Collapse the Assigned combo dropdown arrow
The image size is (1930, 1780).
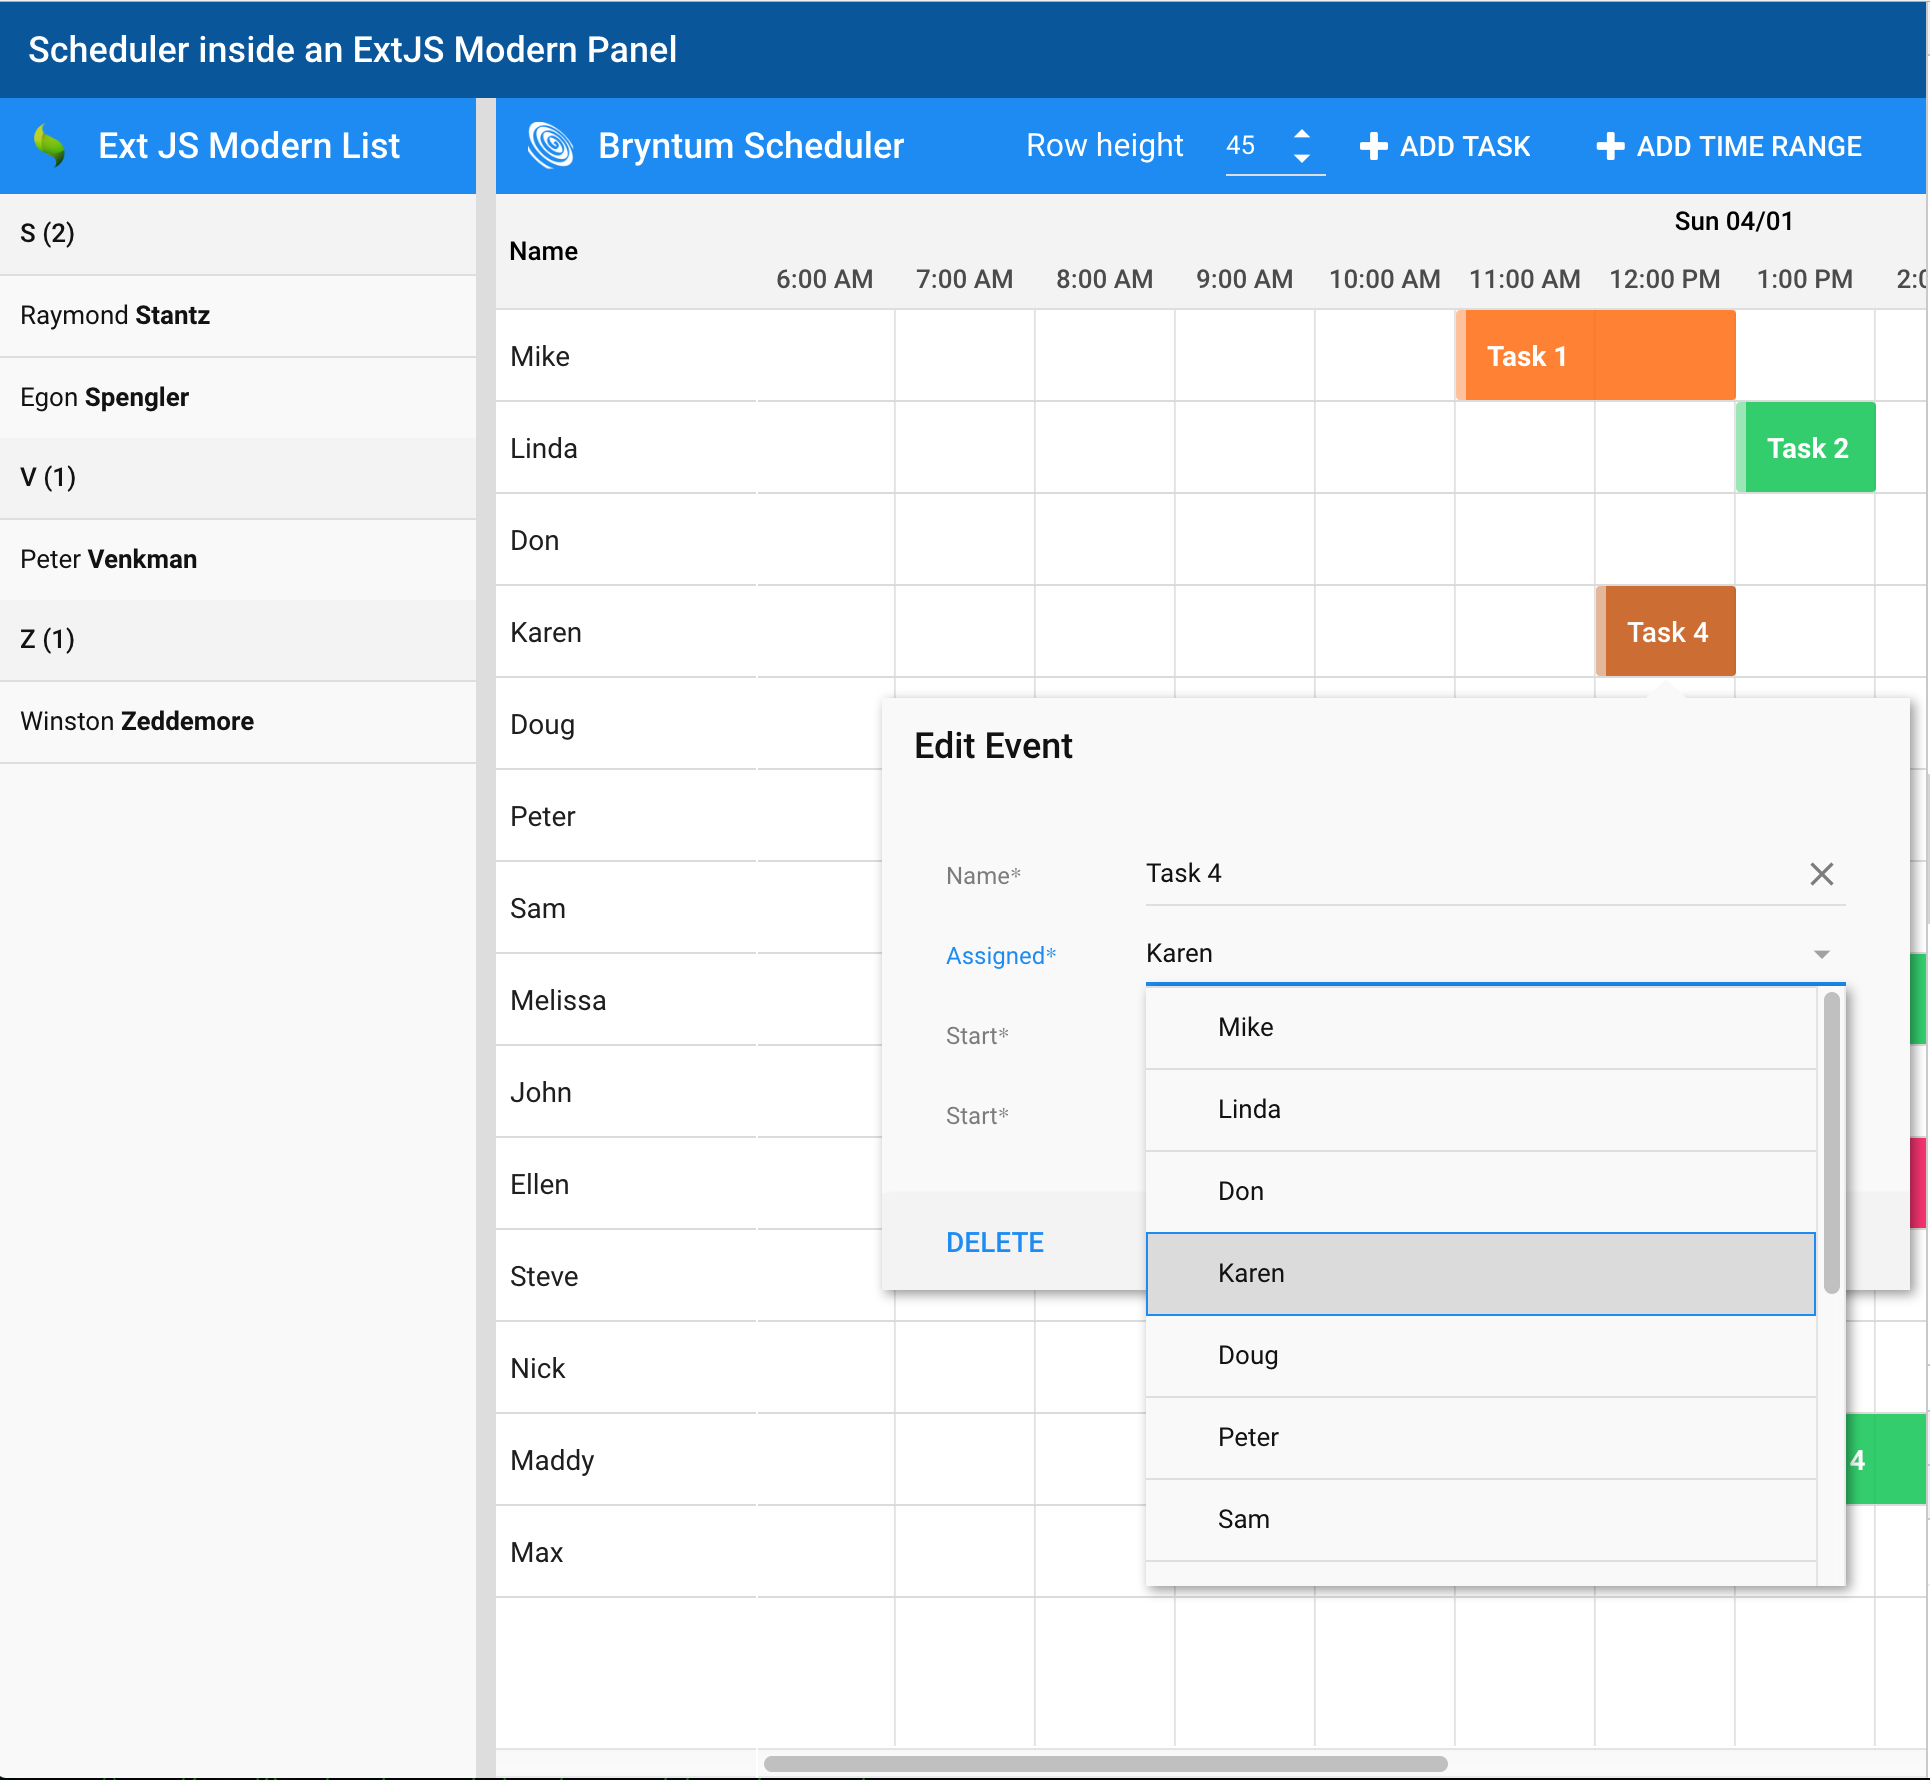click(x=1821, y=954)
